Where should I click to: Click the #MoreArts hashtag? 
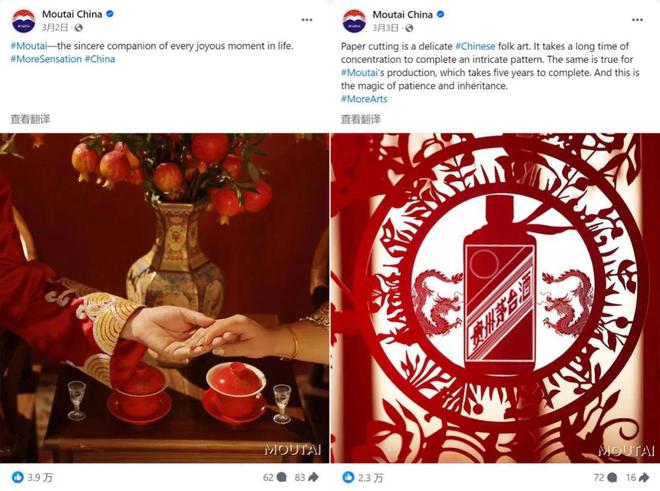pyautogui.click(x=363, y=99)
